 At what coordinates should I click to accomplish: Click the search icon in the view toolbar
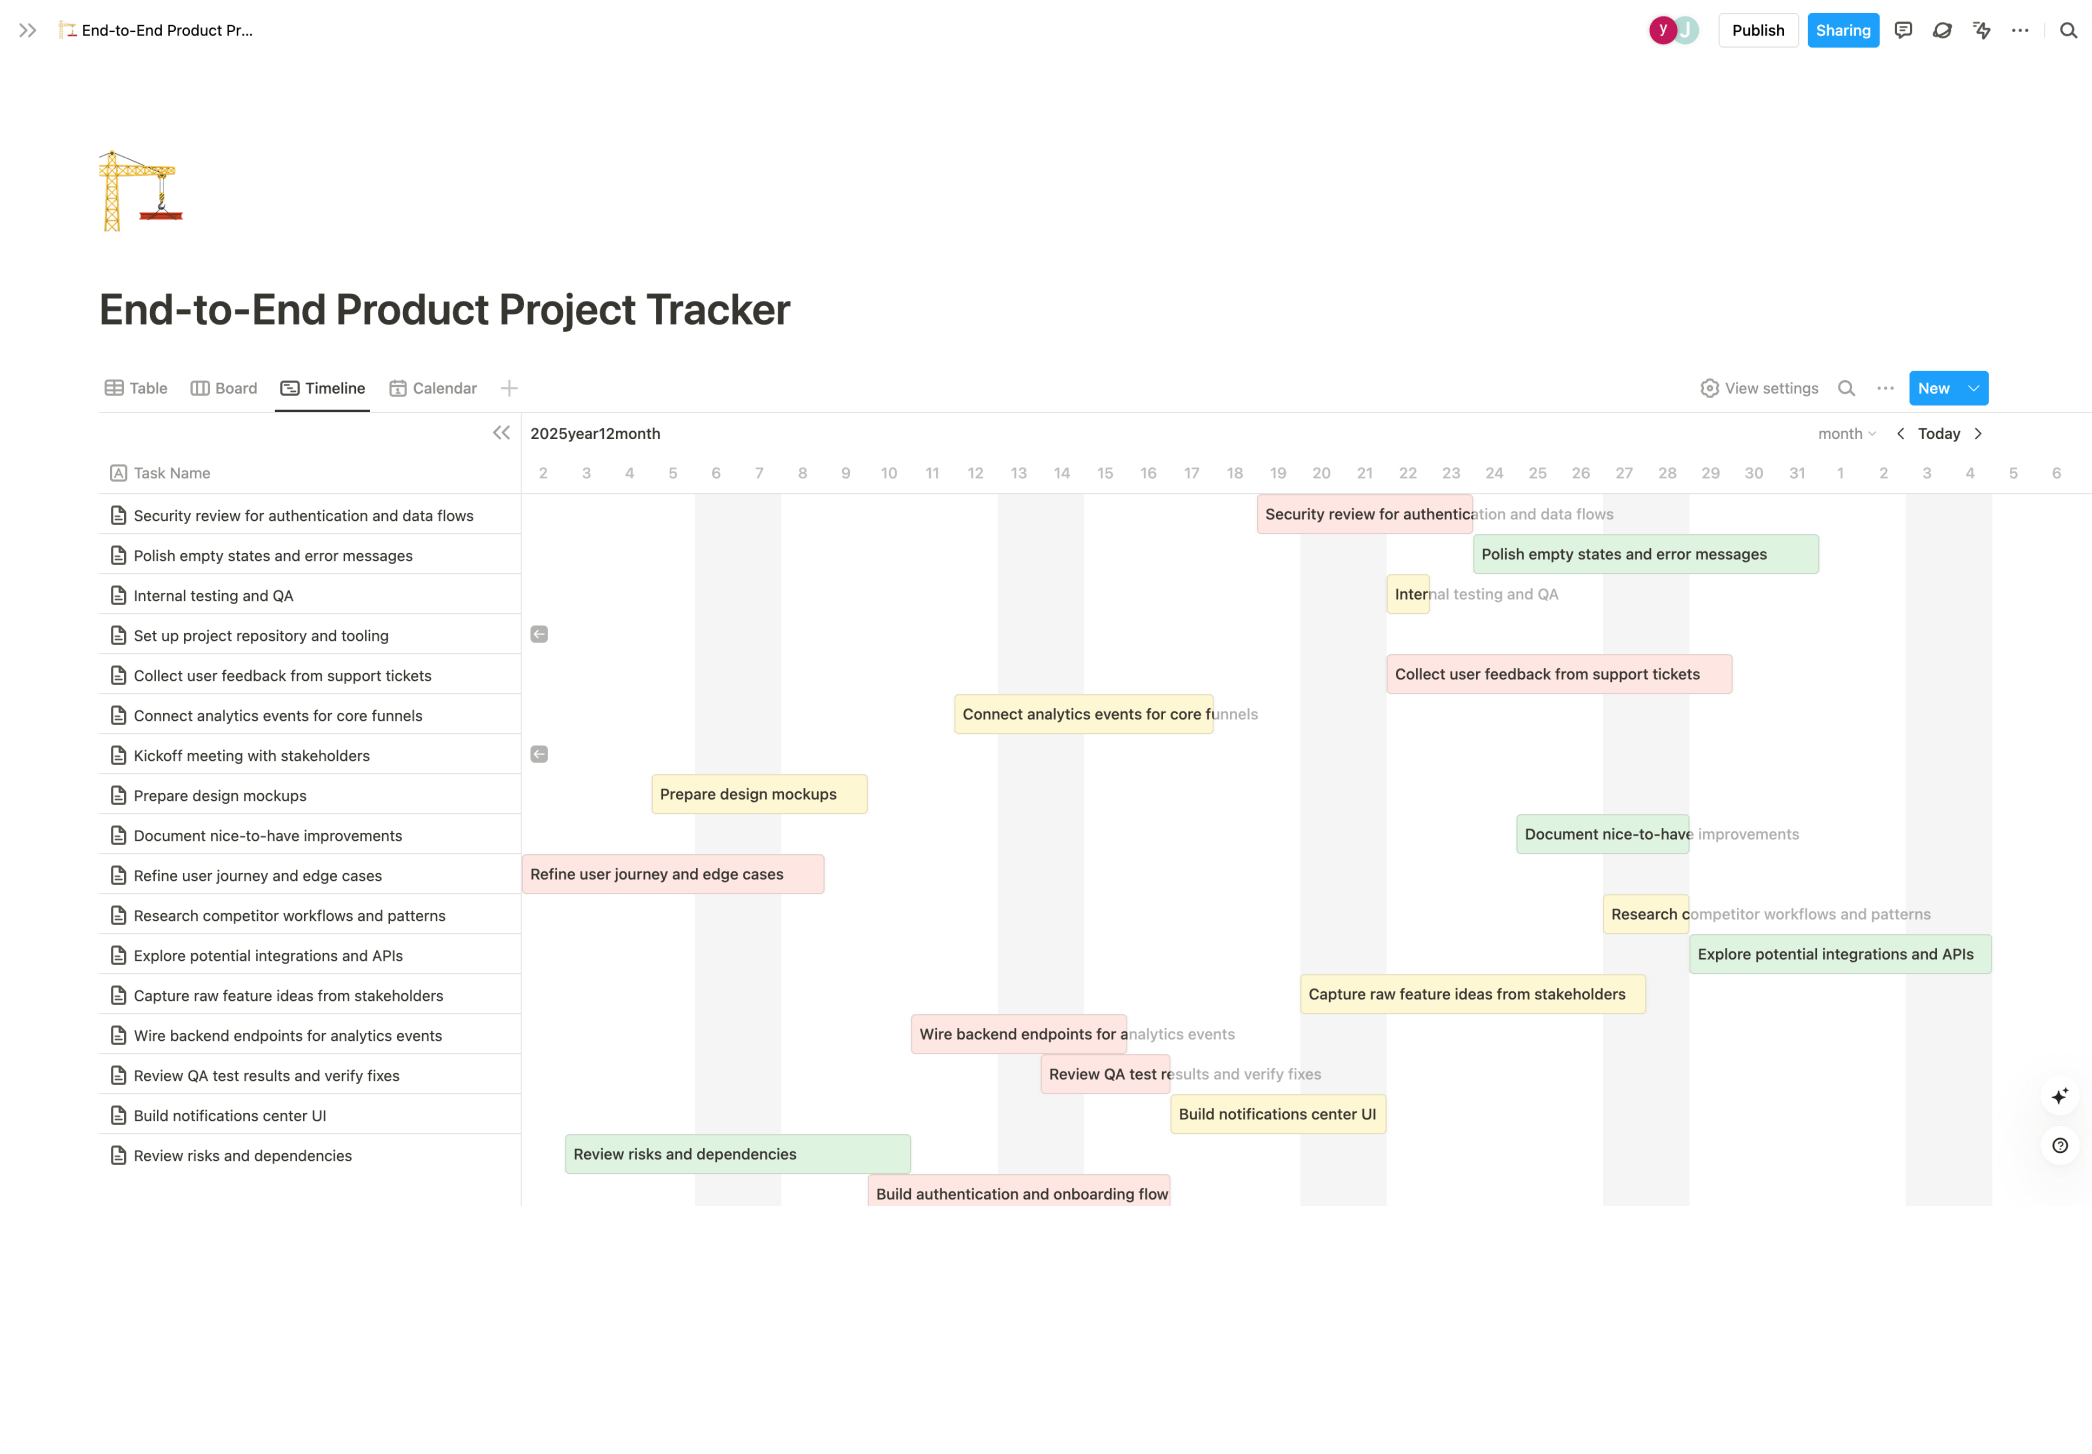1847,388
